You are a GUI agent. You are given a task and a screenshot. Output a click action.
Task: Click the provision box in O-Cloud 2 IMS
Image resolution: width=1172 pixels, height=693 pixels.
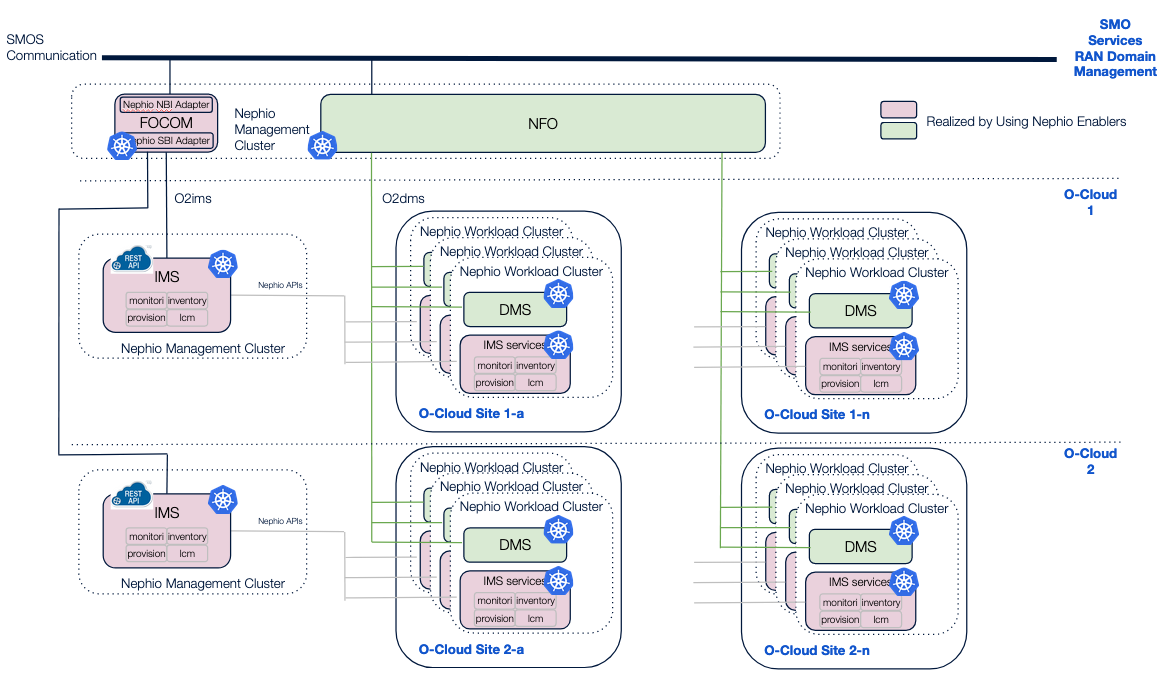(146, 553)
